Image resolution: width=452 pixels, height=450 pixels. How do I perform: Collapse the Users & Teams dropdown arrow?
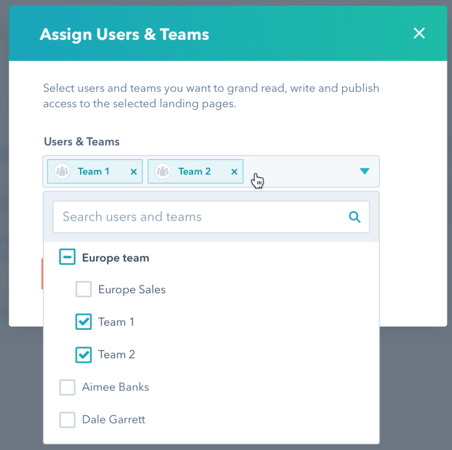tap(365, 171)
